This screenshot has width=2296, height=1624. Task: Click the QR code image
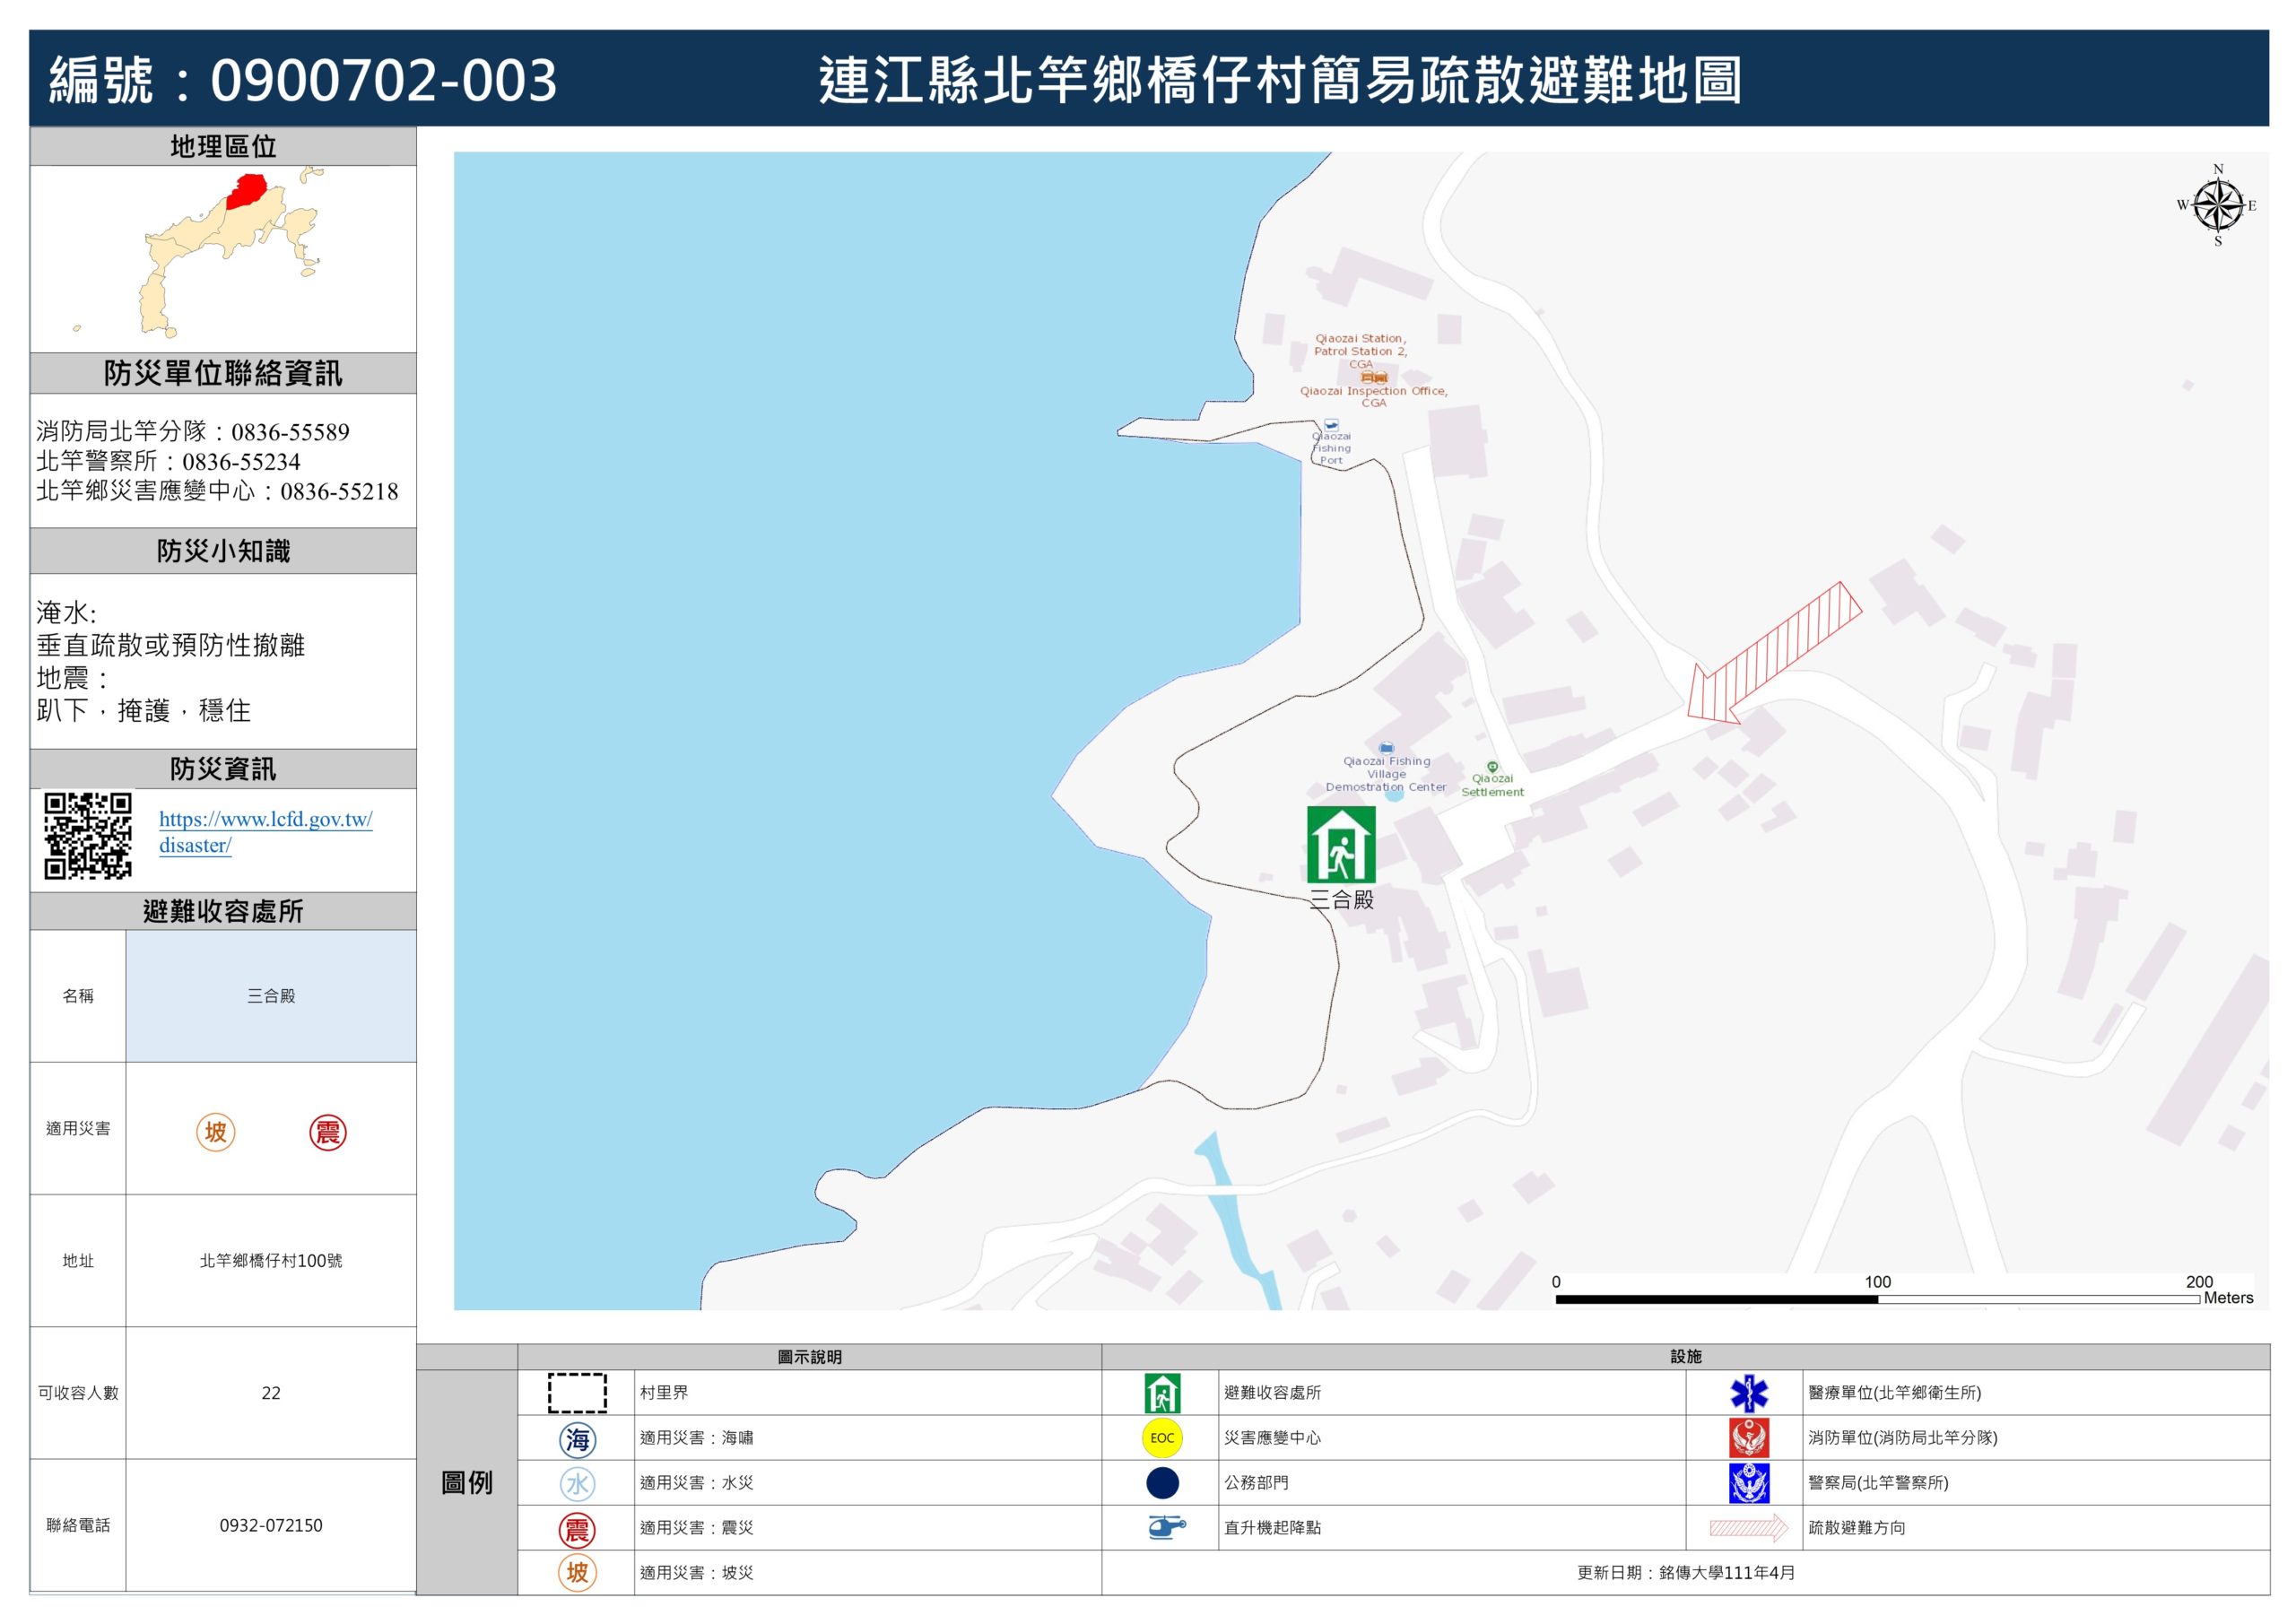point(88,835)
